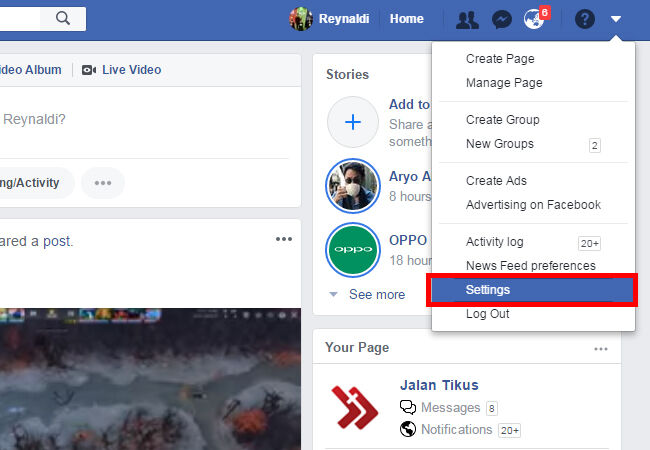
Task: Click the page Messages chat bubble icon
Action: pyautogui.click(x=408, y=407)
